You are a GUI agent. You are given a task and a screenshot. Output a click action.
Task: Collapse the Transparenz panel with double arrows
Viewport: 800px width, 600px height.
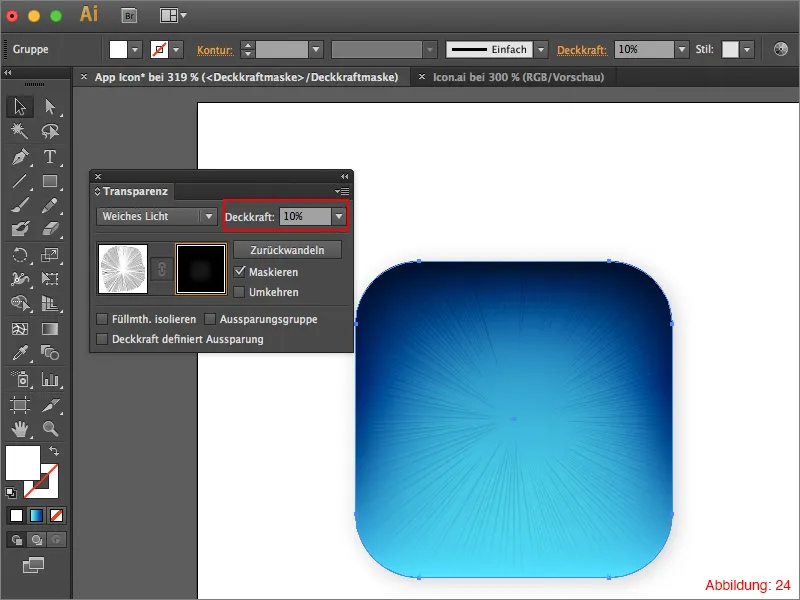point(344,177)
